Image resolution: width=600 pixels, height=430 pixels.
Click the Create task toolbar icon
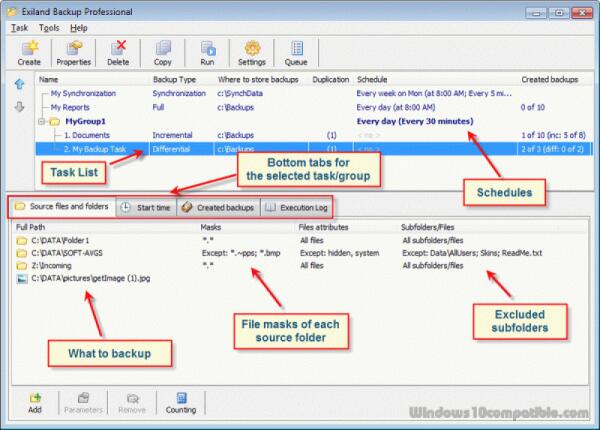coord(29,52)
